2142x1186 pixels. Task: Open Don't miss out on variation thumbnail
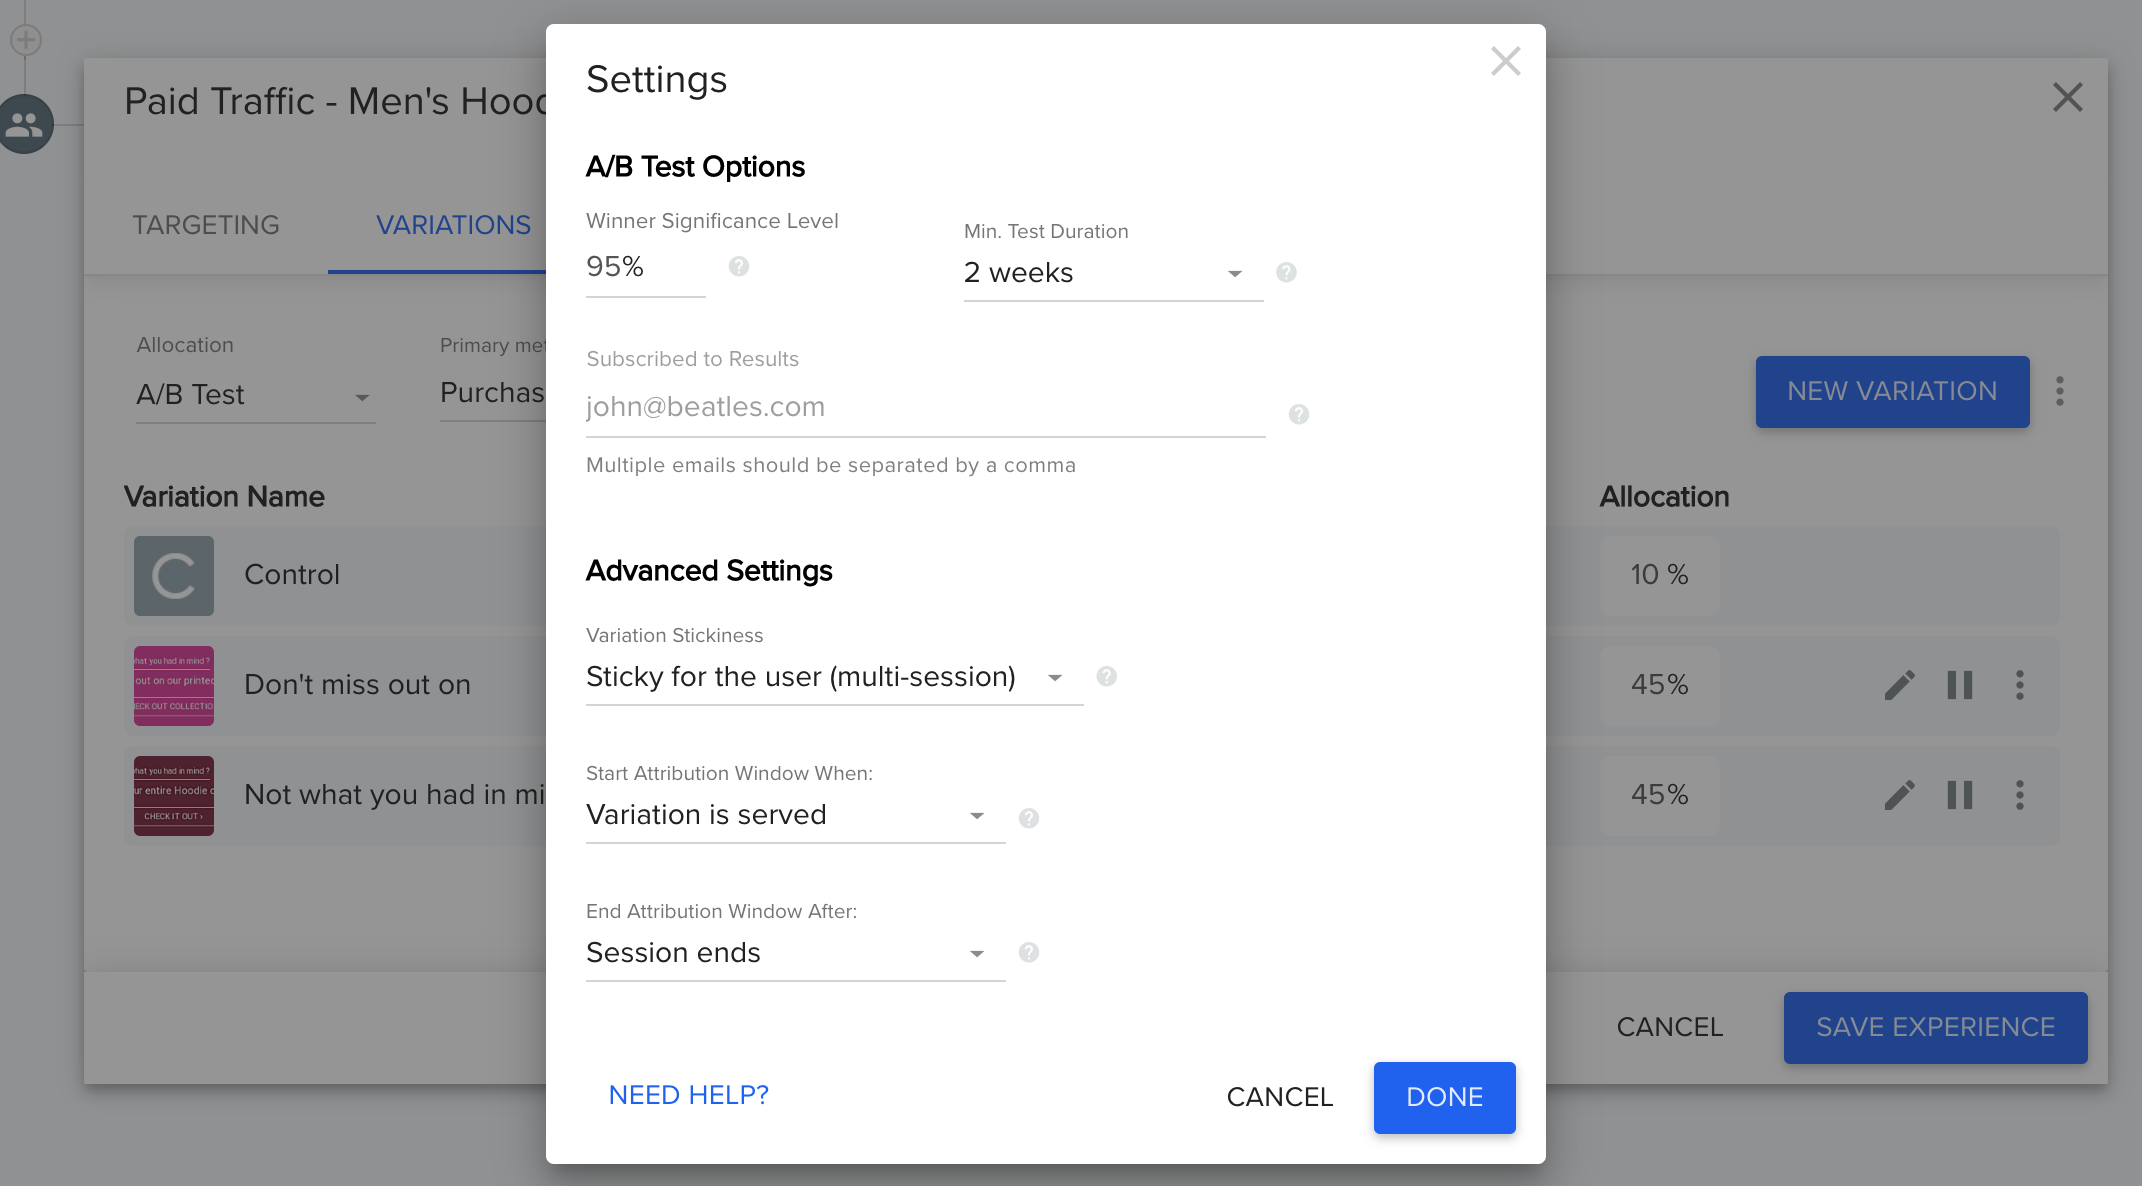[174, 686]
